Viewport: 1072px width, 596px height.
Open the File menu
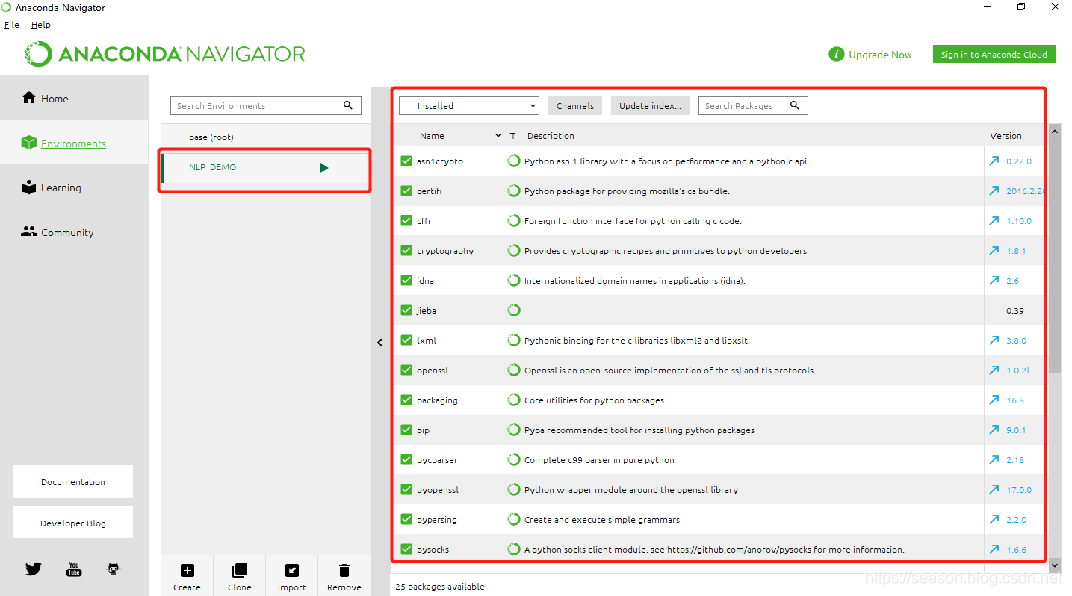coord(12,25)
